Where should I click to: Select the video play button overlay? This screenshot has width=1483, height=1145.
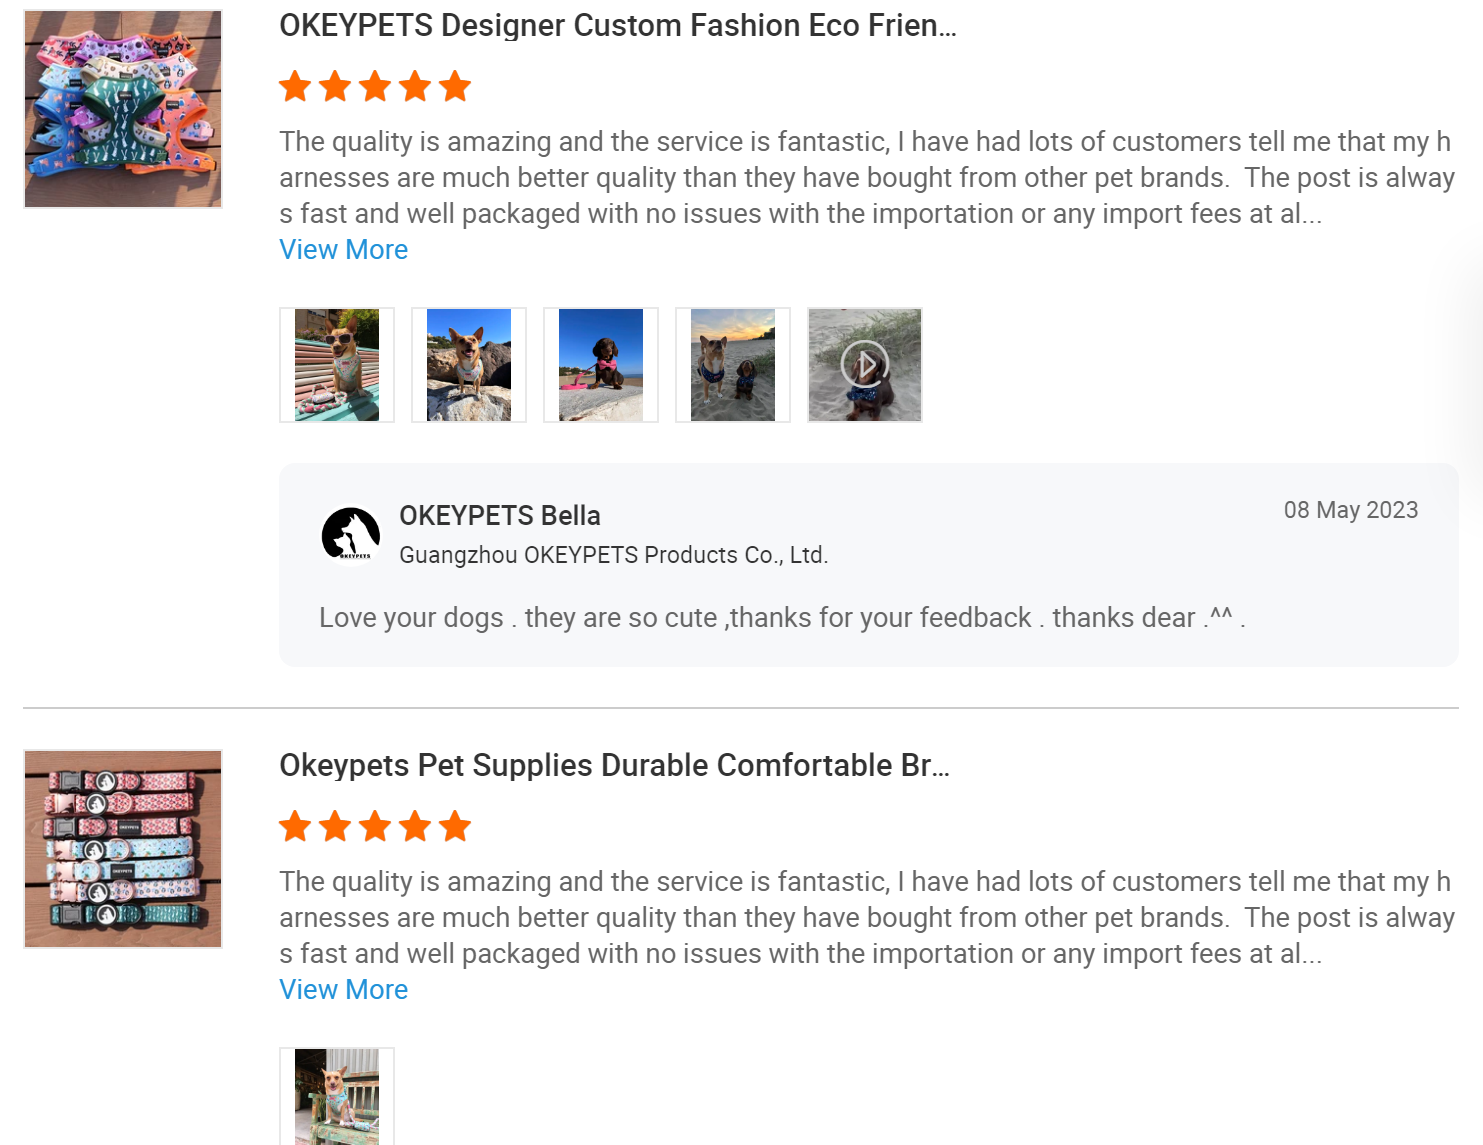(864, 364)
